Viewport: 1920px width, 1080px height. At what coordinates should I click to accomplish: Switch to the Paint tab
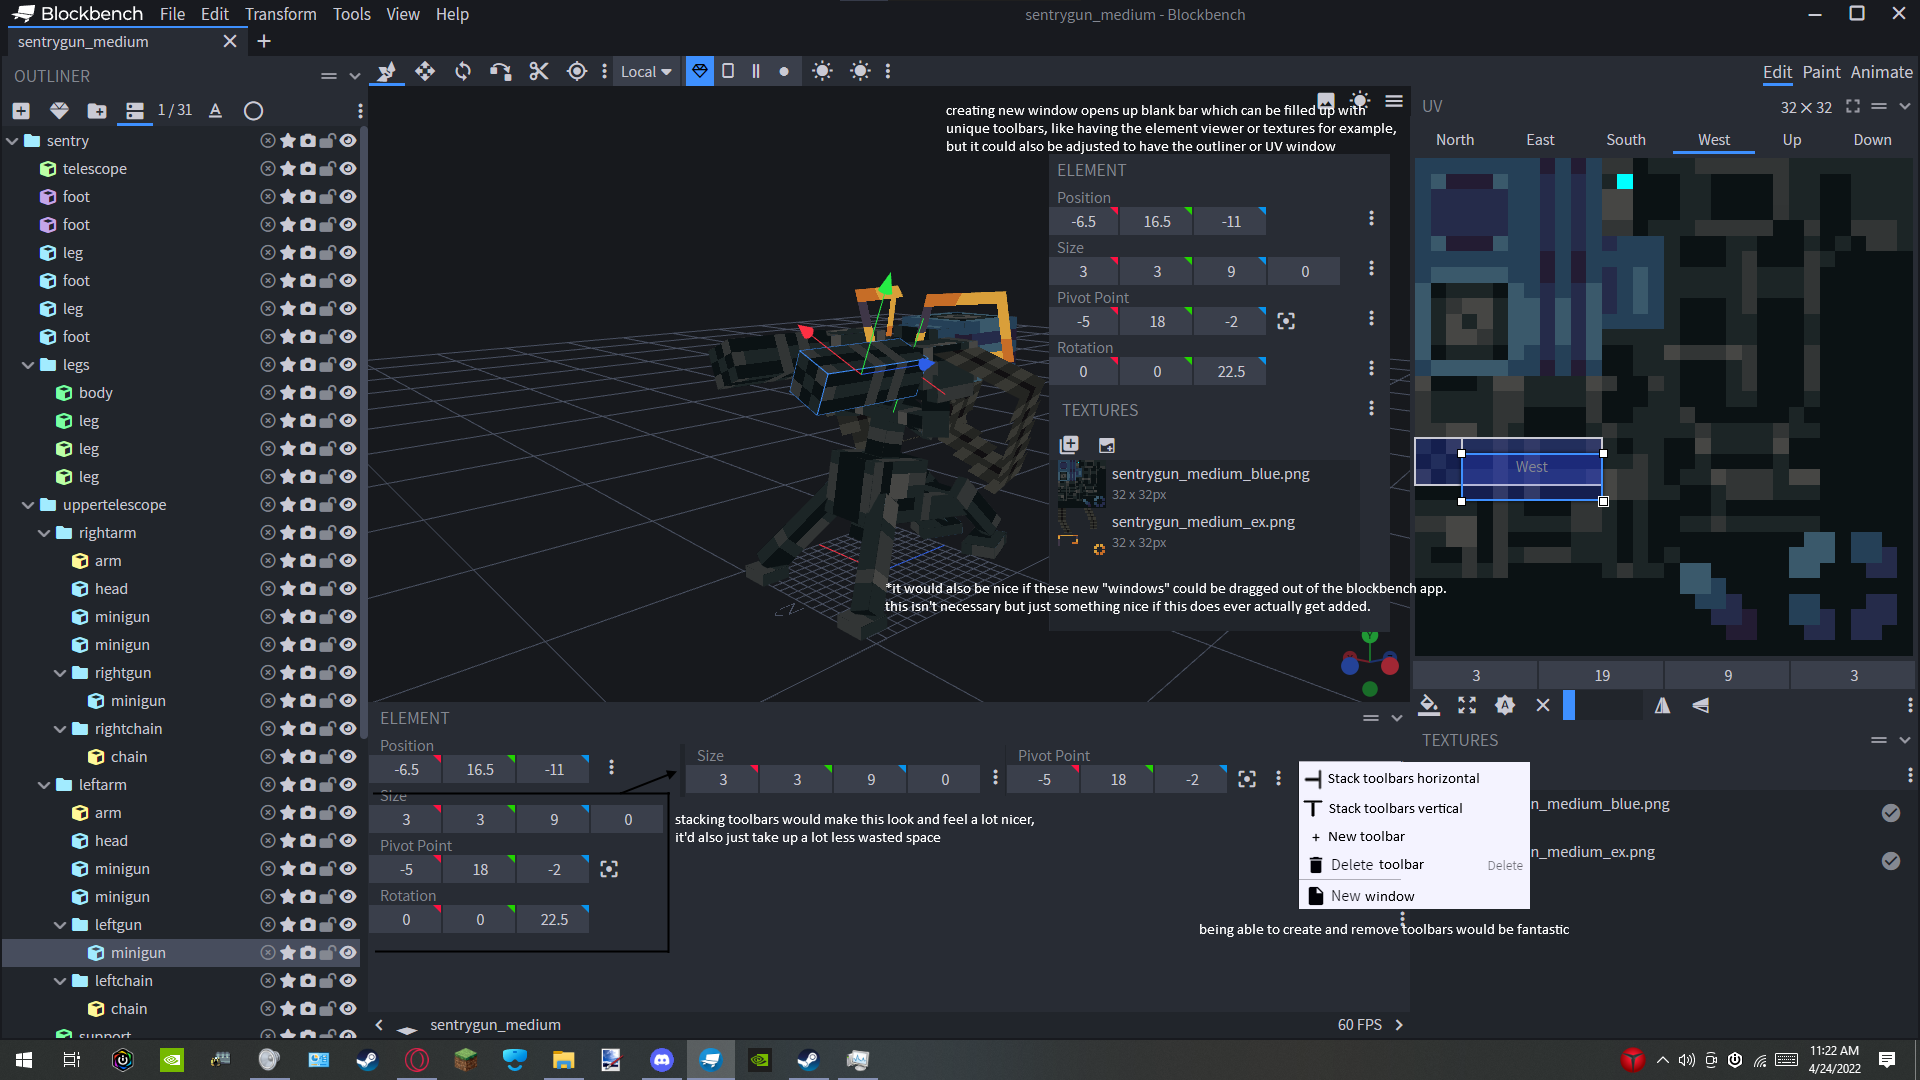pyautogui.click(x=1822, y=72)
